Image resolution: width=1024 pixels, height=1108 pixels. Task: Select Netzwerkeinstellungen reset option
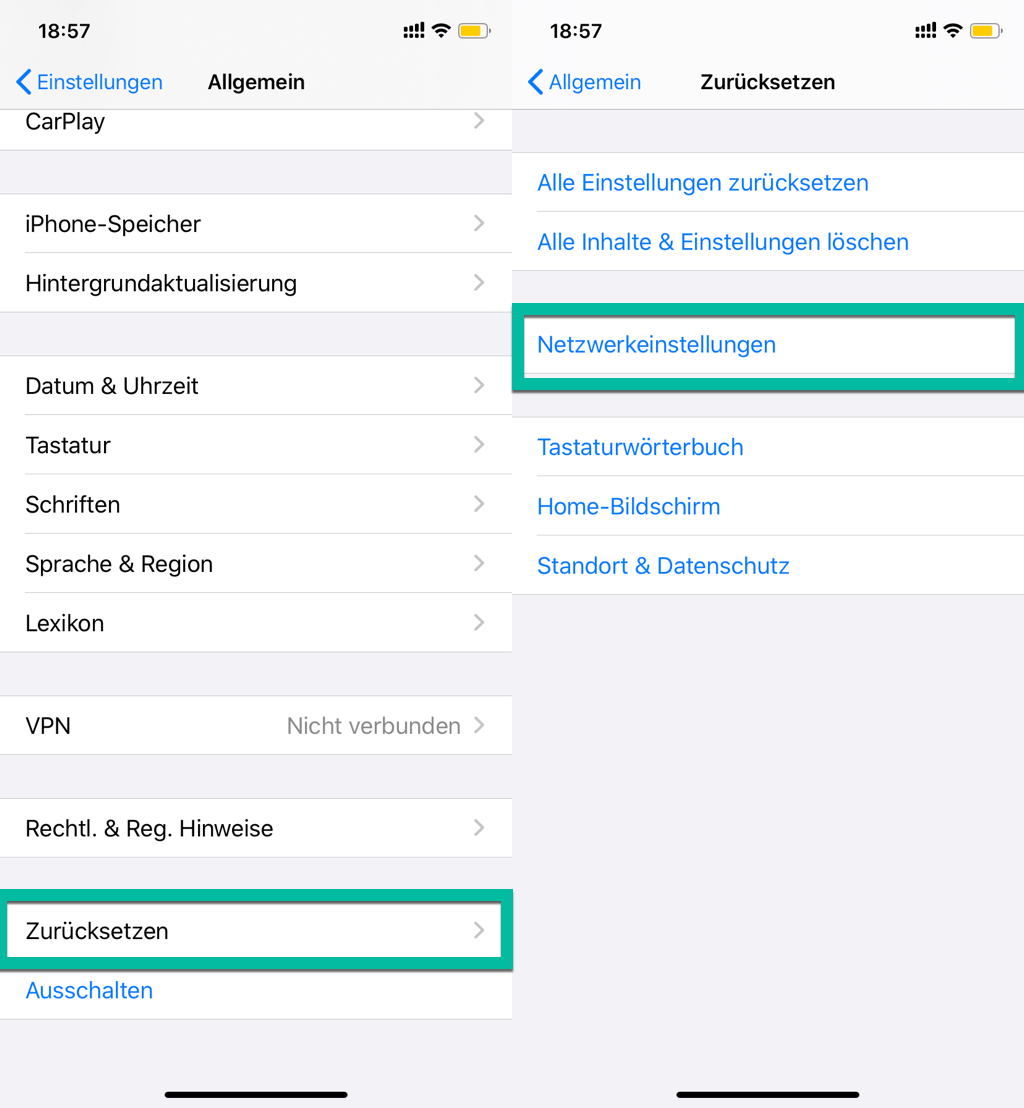(769, 345)
